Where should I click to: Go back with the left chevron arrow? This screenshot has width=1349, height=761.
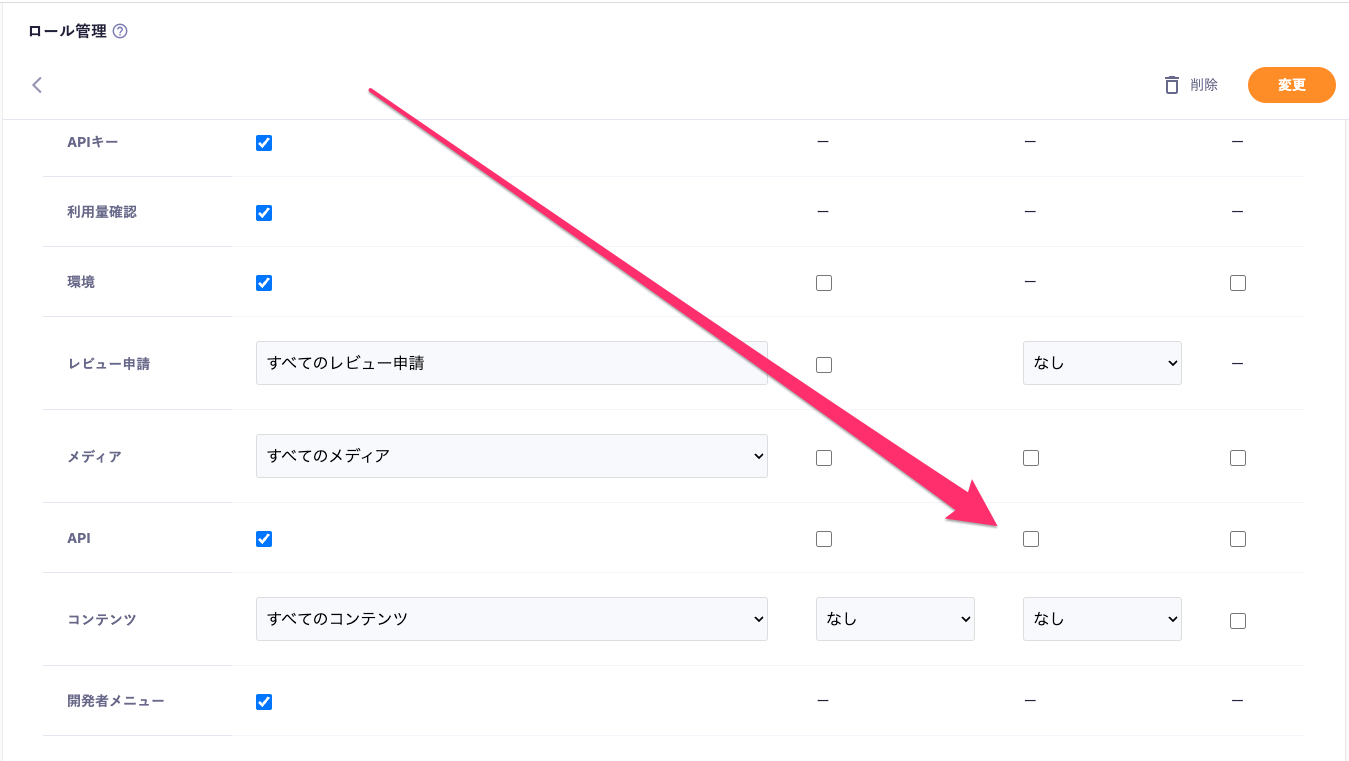[37, 85]
